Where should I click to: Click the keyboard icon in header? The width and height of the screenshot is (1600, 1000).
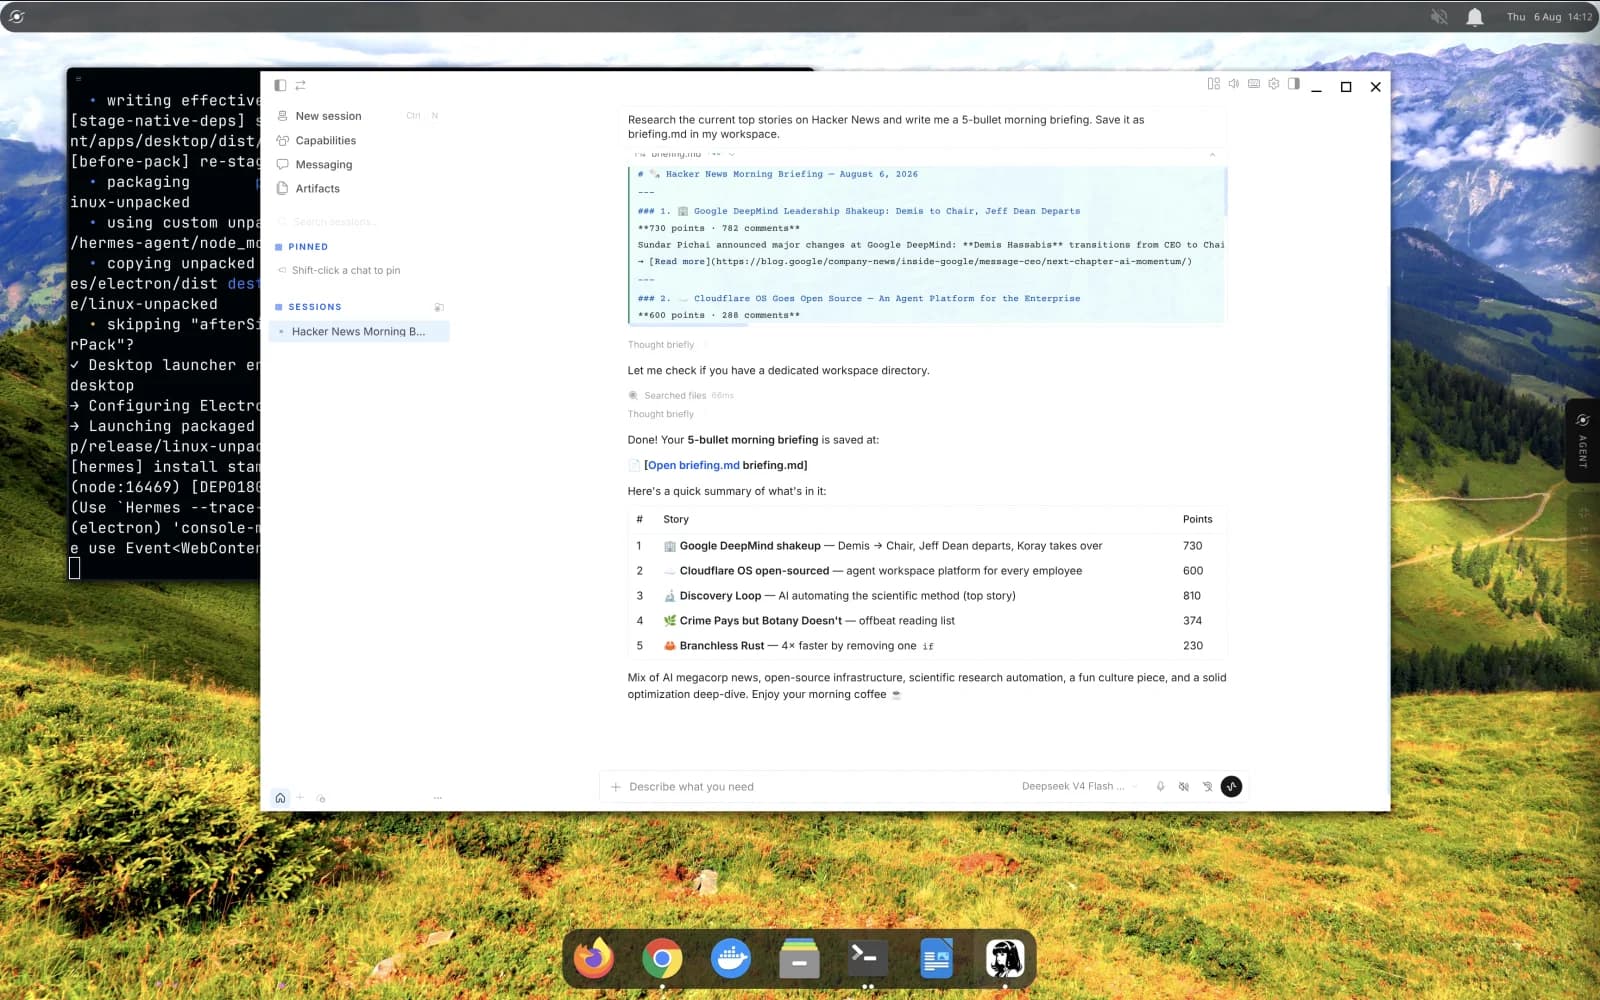(1254, 84)
